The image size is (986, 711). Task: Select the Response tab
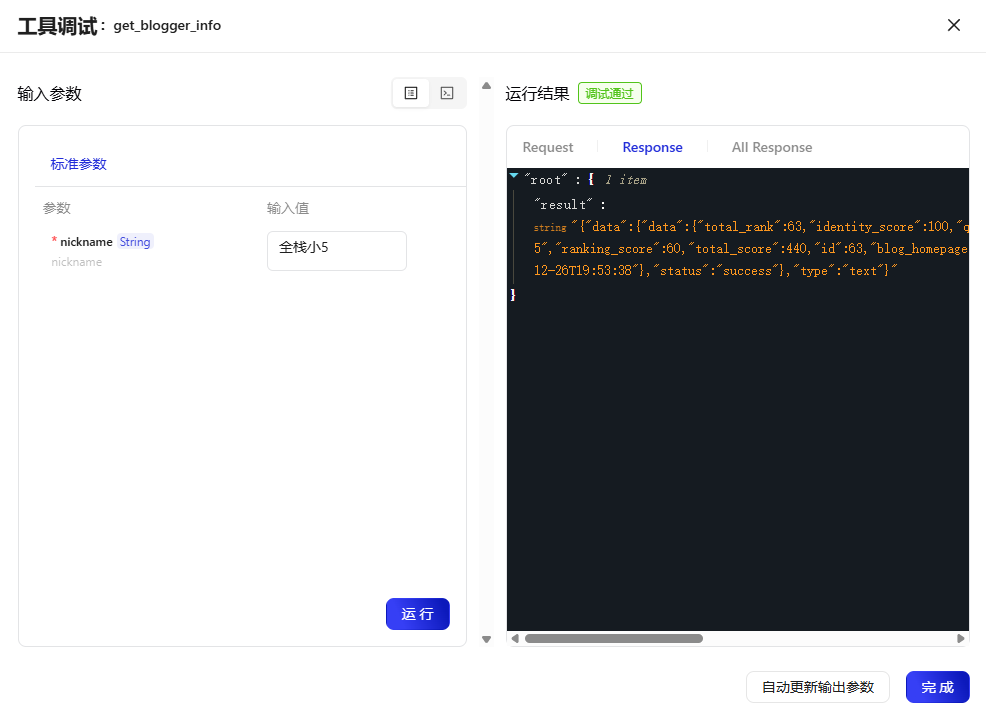[652, 147]
